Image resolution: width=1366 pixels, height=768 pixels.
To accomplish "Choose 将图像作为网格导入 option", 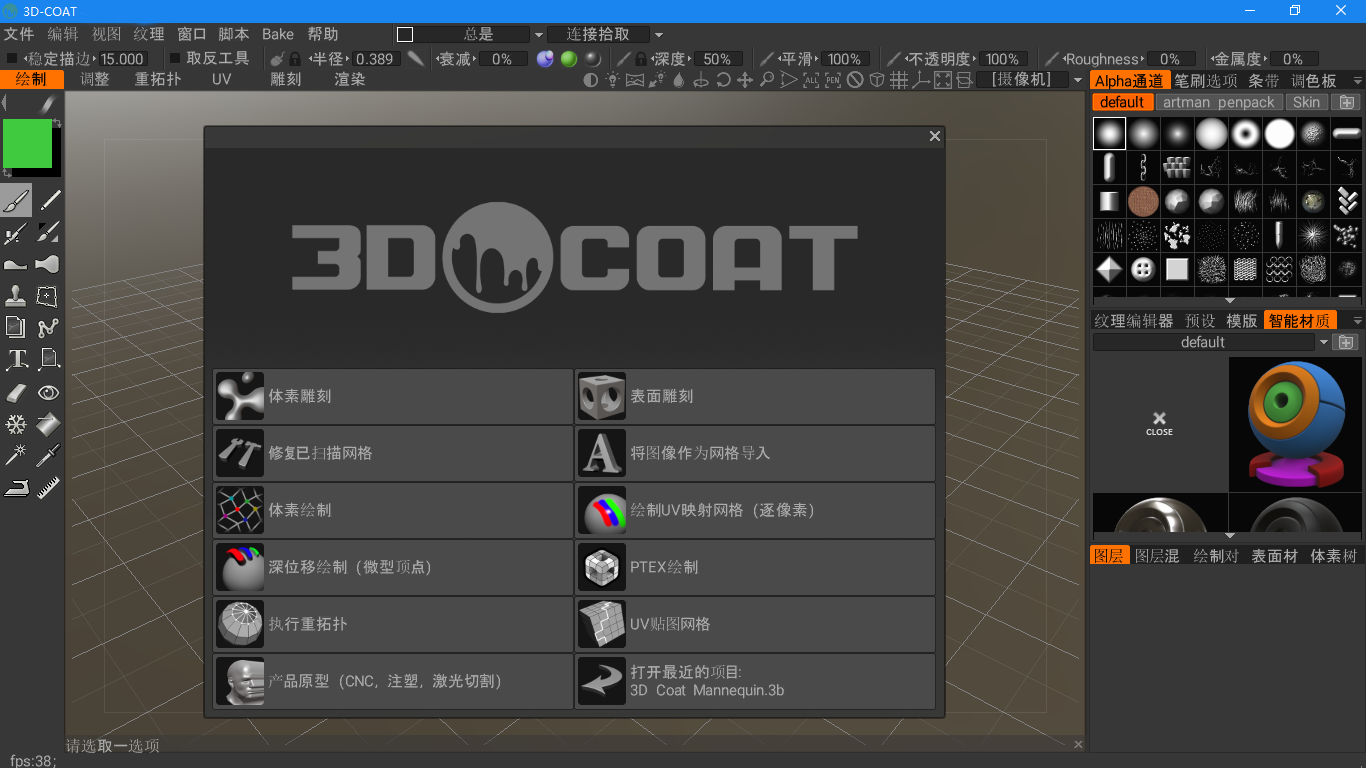I will point(755,453).
